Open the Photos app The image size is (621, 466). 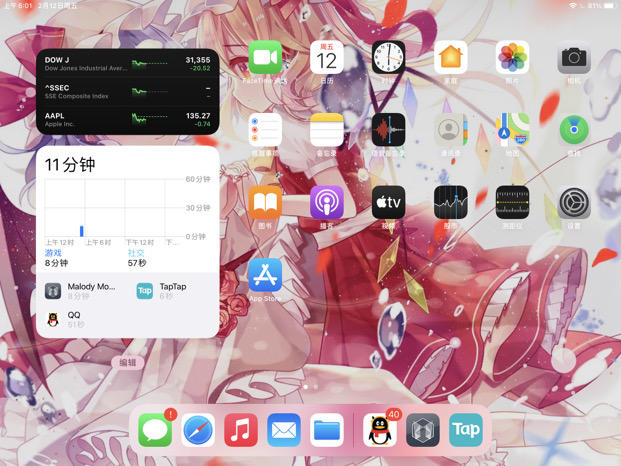click(512, 57)
